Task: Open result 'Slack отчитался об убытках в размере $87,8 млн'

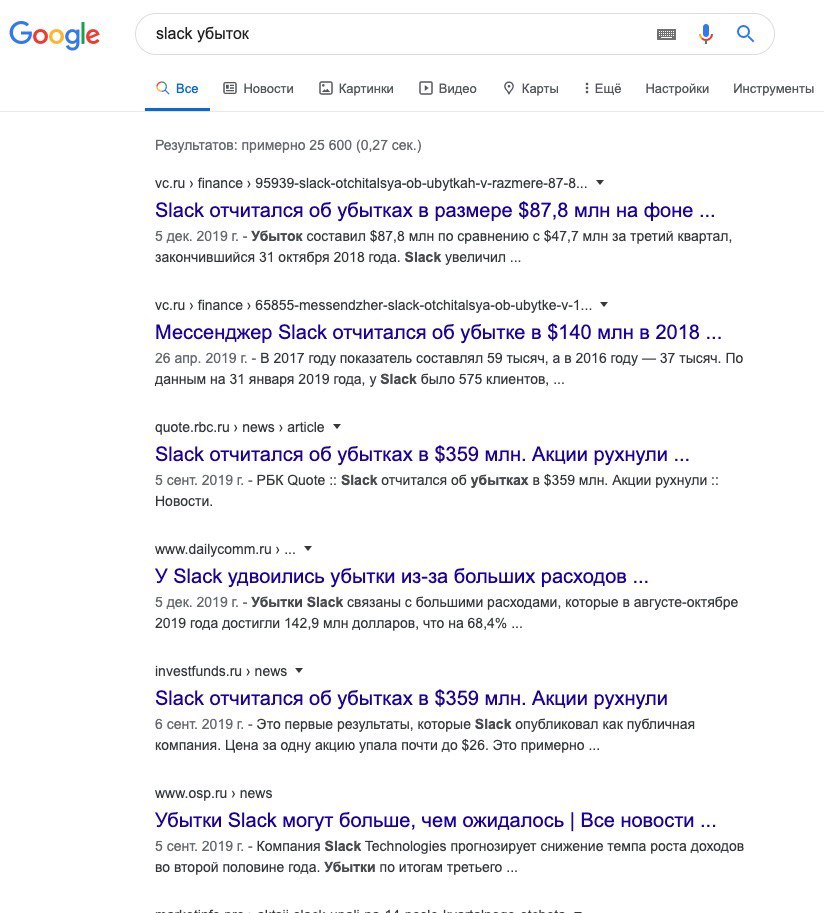Action: [434, 210]
